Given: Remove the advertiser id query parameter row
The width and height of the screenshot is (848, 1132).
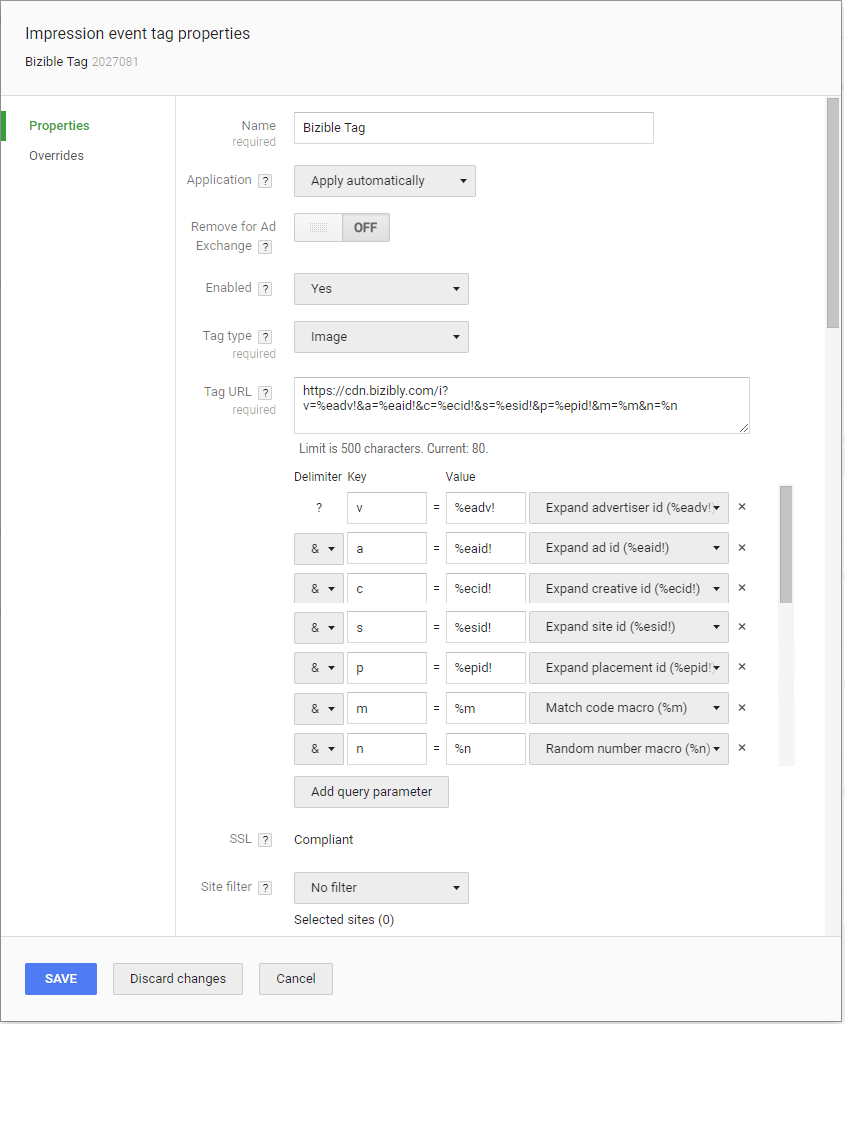Looking at the screenshot, I should click(x=742, y=507).
